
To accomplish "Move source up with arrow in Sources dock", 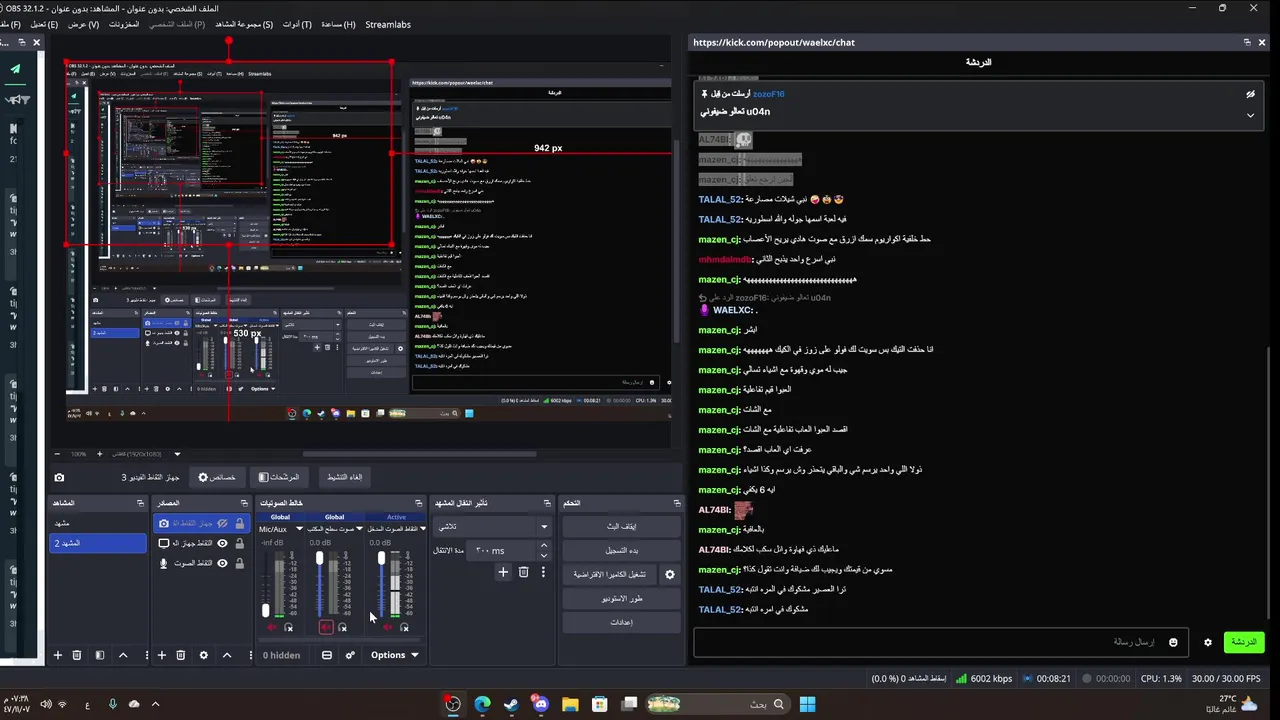I will click(227, 655).
